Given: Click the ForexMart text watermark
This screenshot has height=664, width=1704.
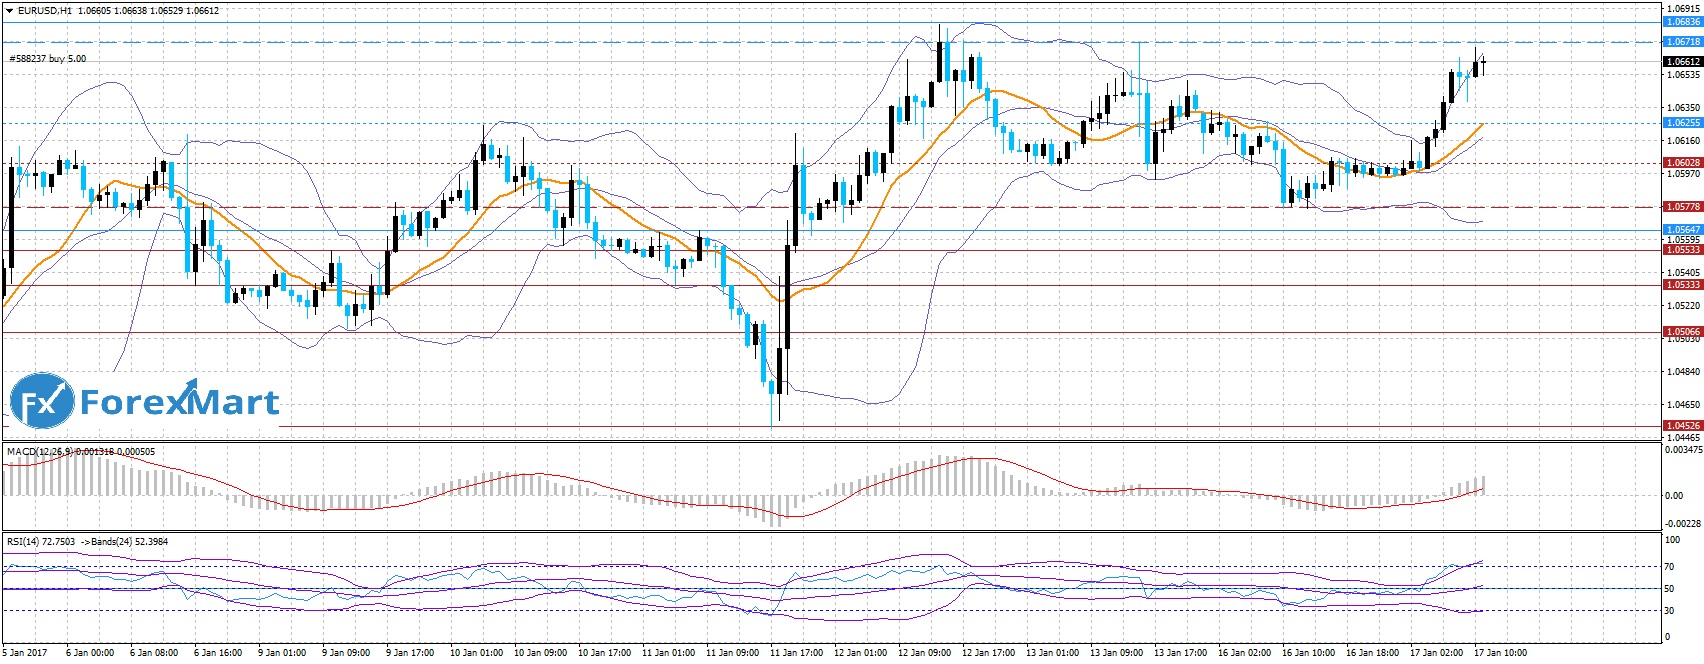Looking at the screenshot, I should click(x=179, y=403).
